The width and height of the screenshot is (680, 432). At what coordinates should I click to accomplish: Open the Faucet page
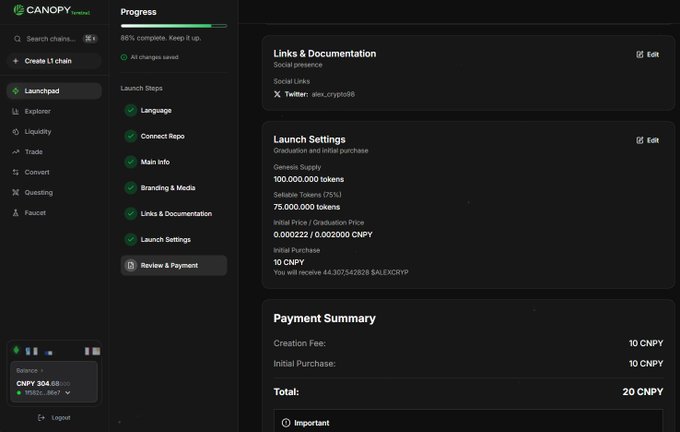tap(54, 213)
